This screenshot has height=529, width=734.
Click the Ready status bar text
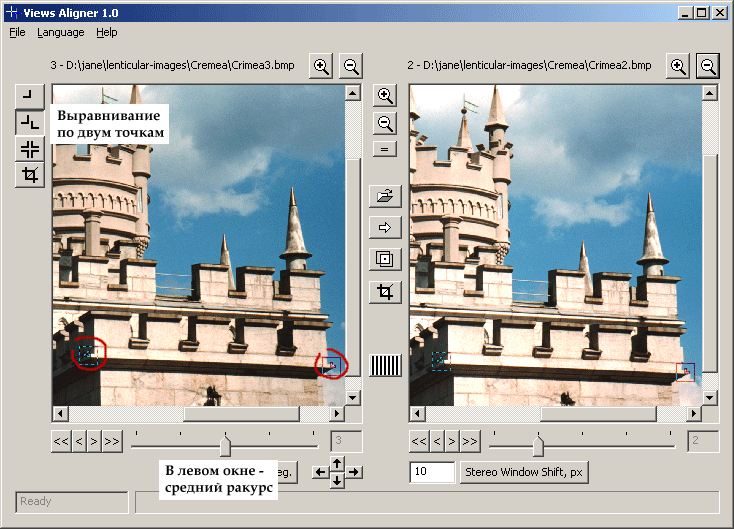(x=36, y=501)
